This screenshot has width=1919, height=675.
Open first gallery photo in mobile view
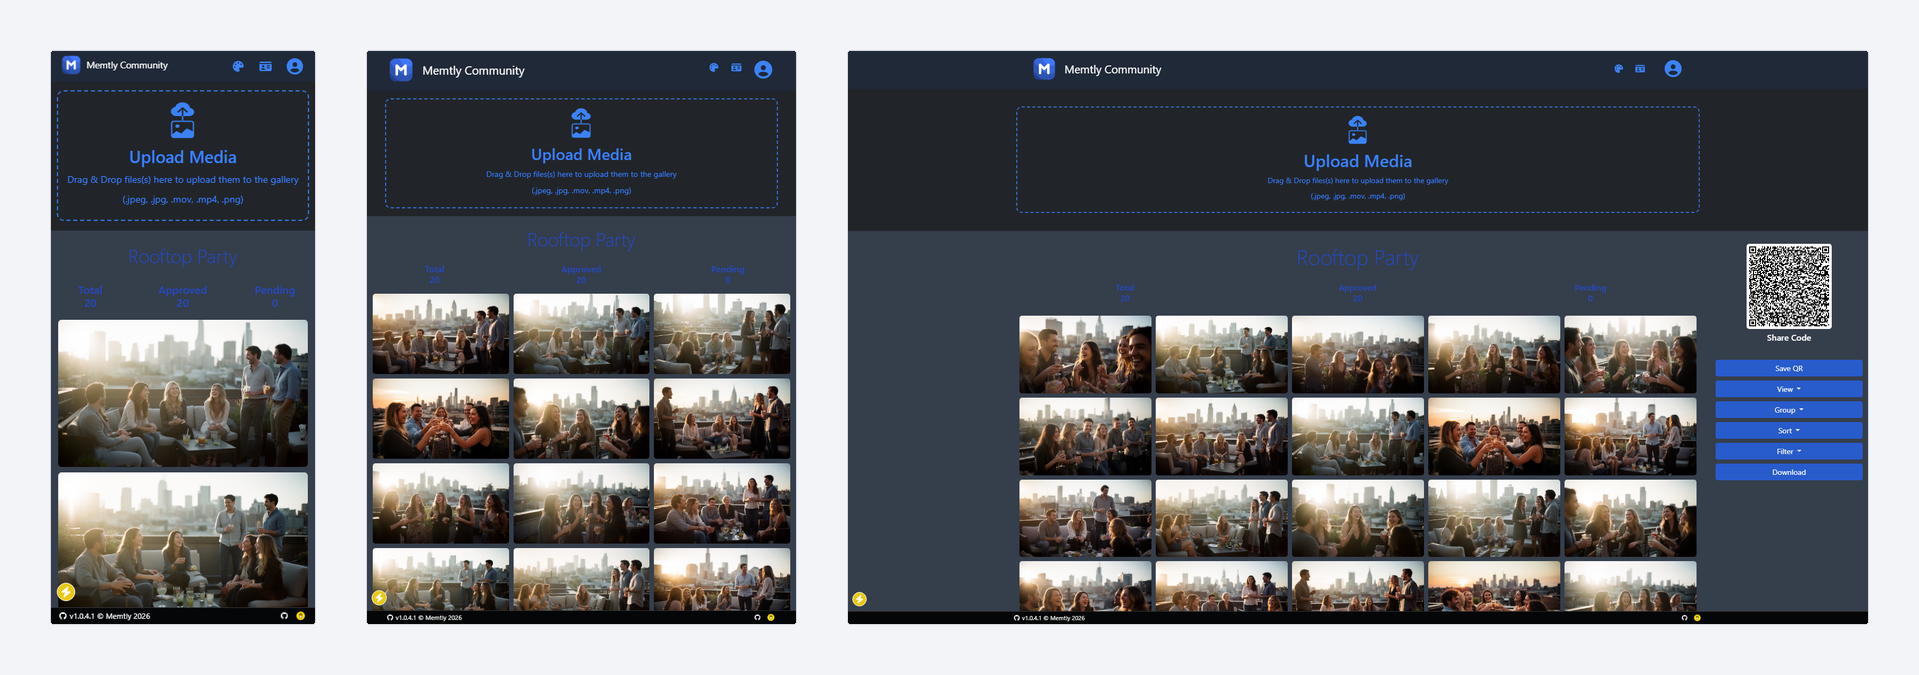coord(183,393)
